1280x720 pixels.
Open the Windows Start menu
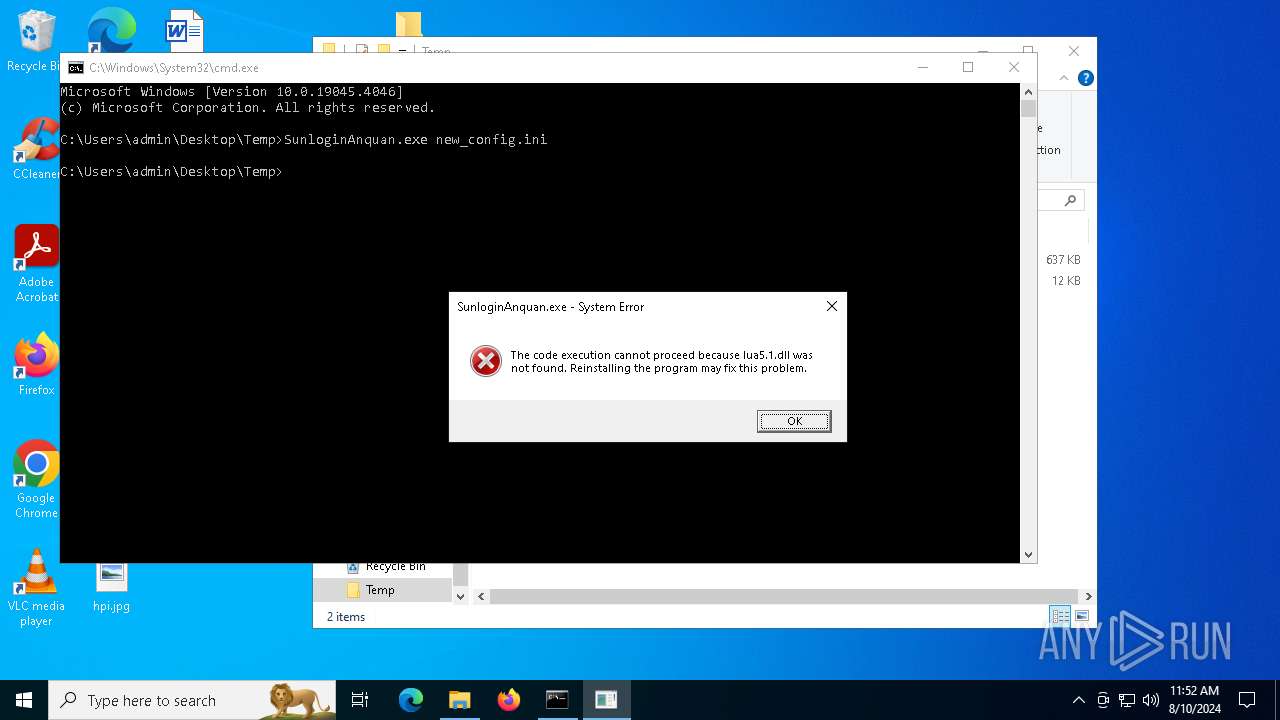(x=24, y=700)
